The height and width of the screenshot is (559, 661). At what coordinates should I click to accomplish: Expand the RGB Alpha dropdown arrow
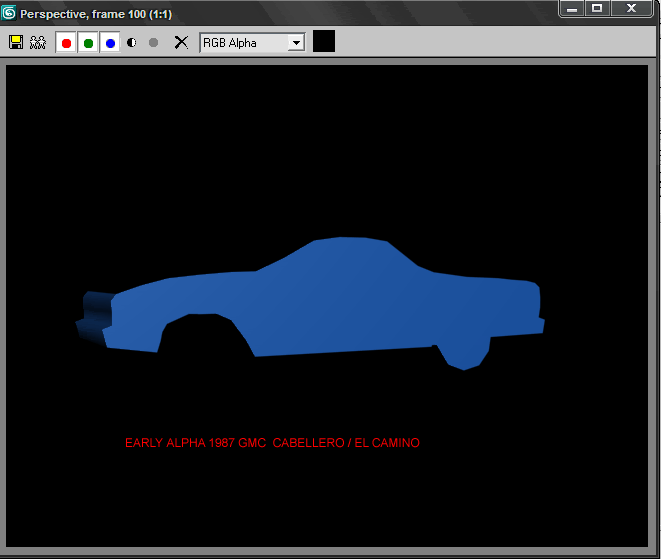click(296, 43)
